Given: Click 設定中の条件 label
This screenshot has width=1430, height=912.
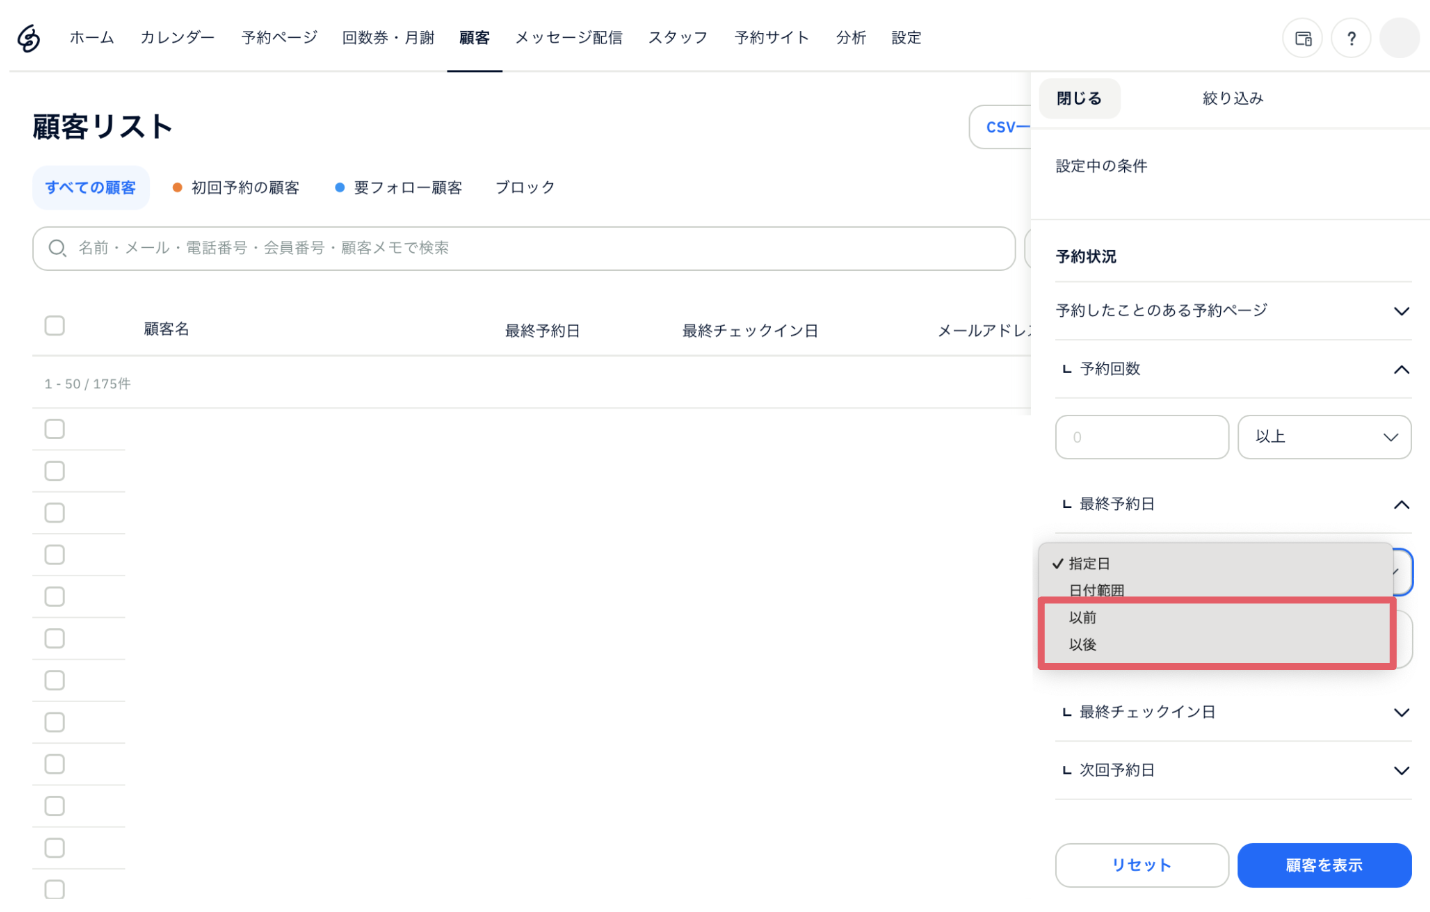Looking at the screenshot, I should (x=1101, y=166).
